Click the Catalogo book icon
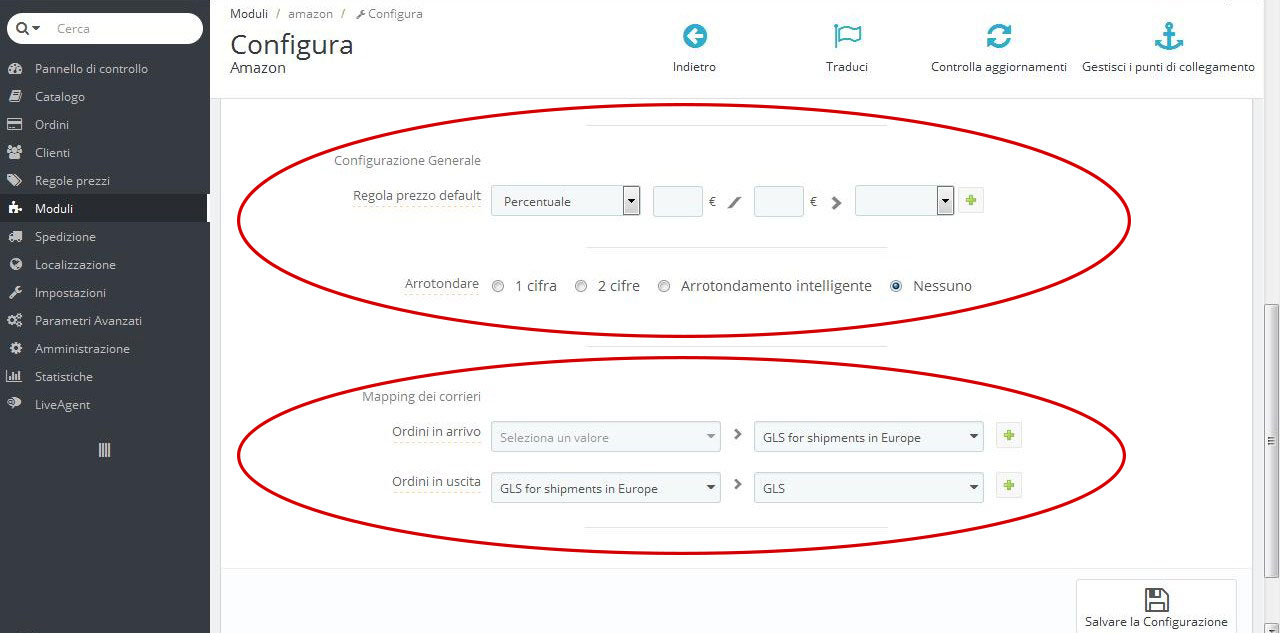 (15, 97)
